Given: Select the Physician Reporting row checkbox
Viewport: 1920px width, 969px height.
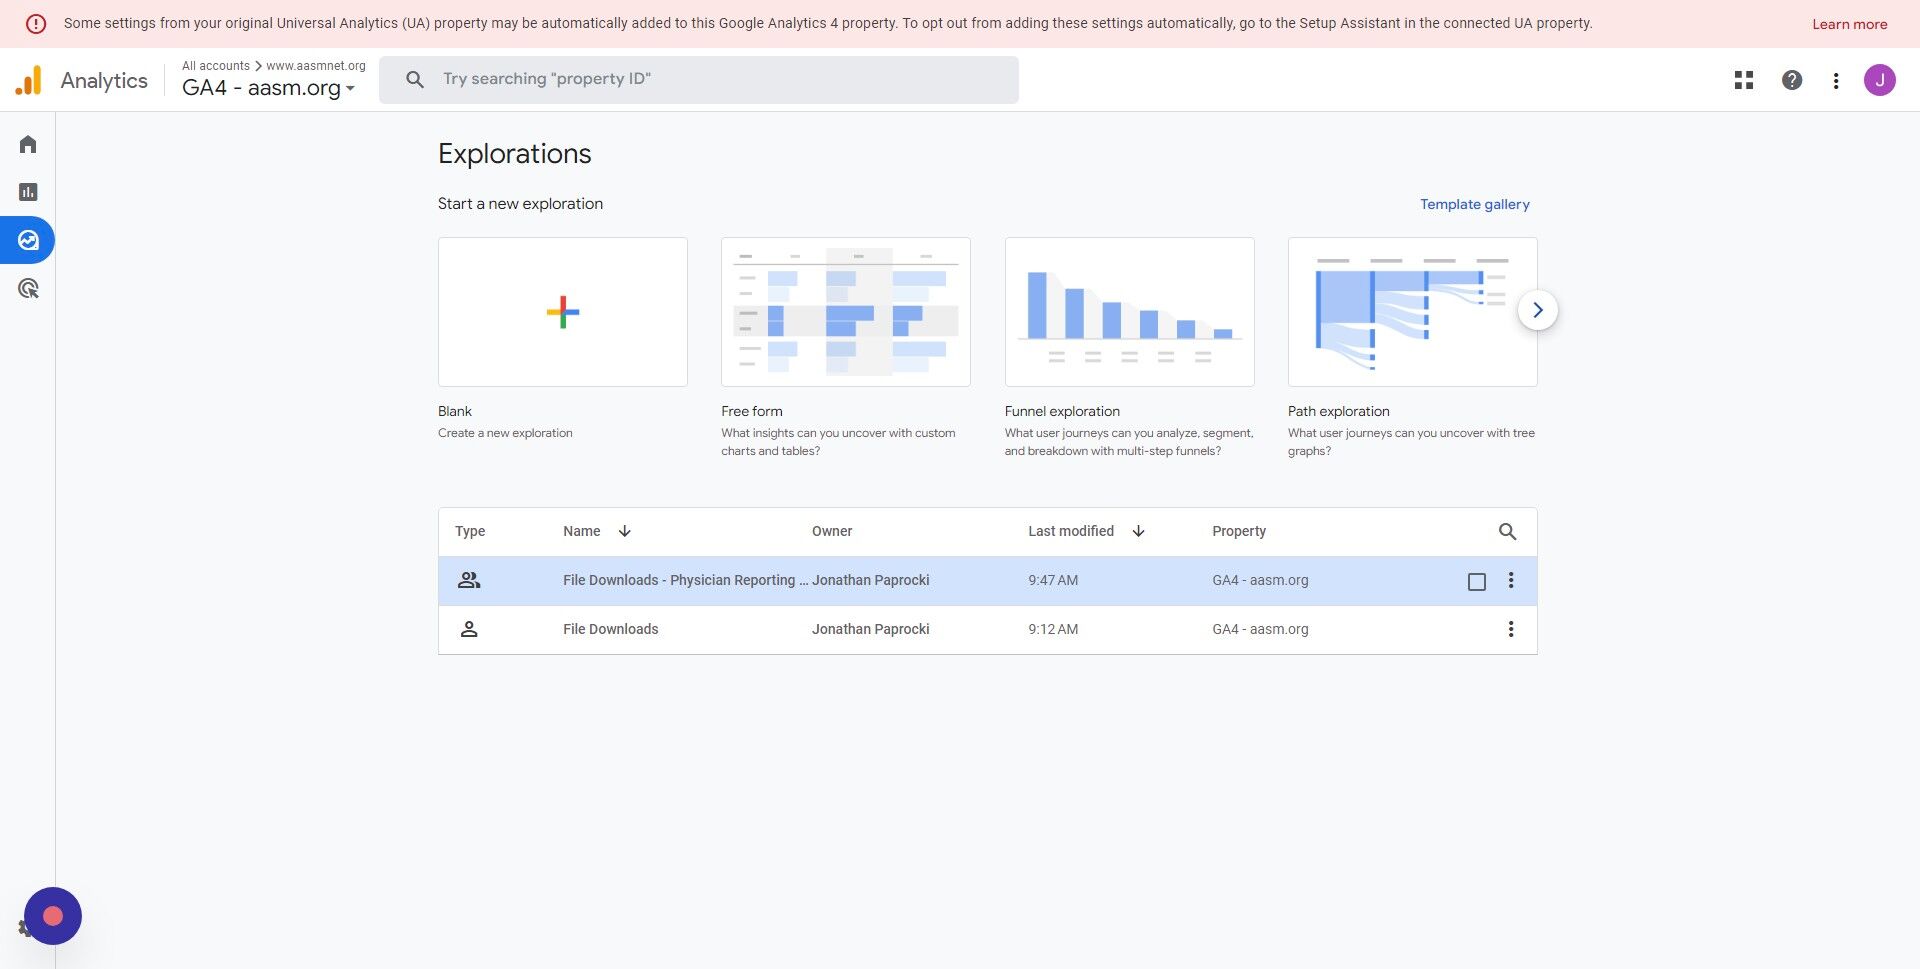Looking at the screenshot, I should coord(1477,582).
